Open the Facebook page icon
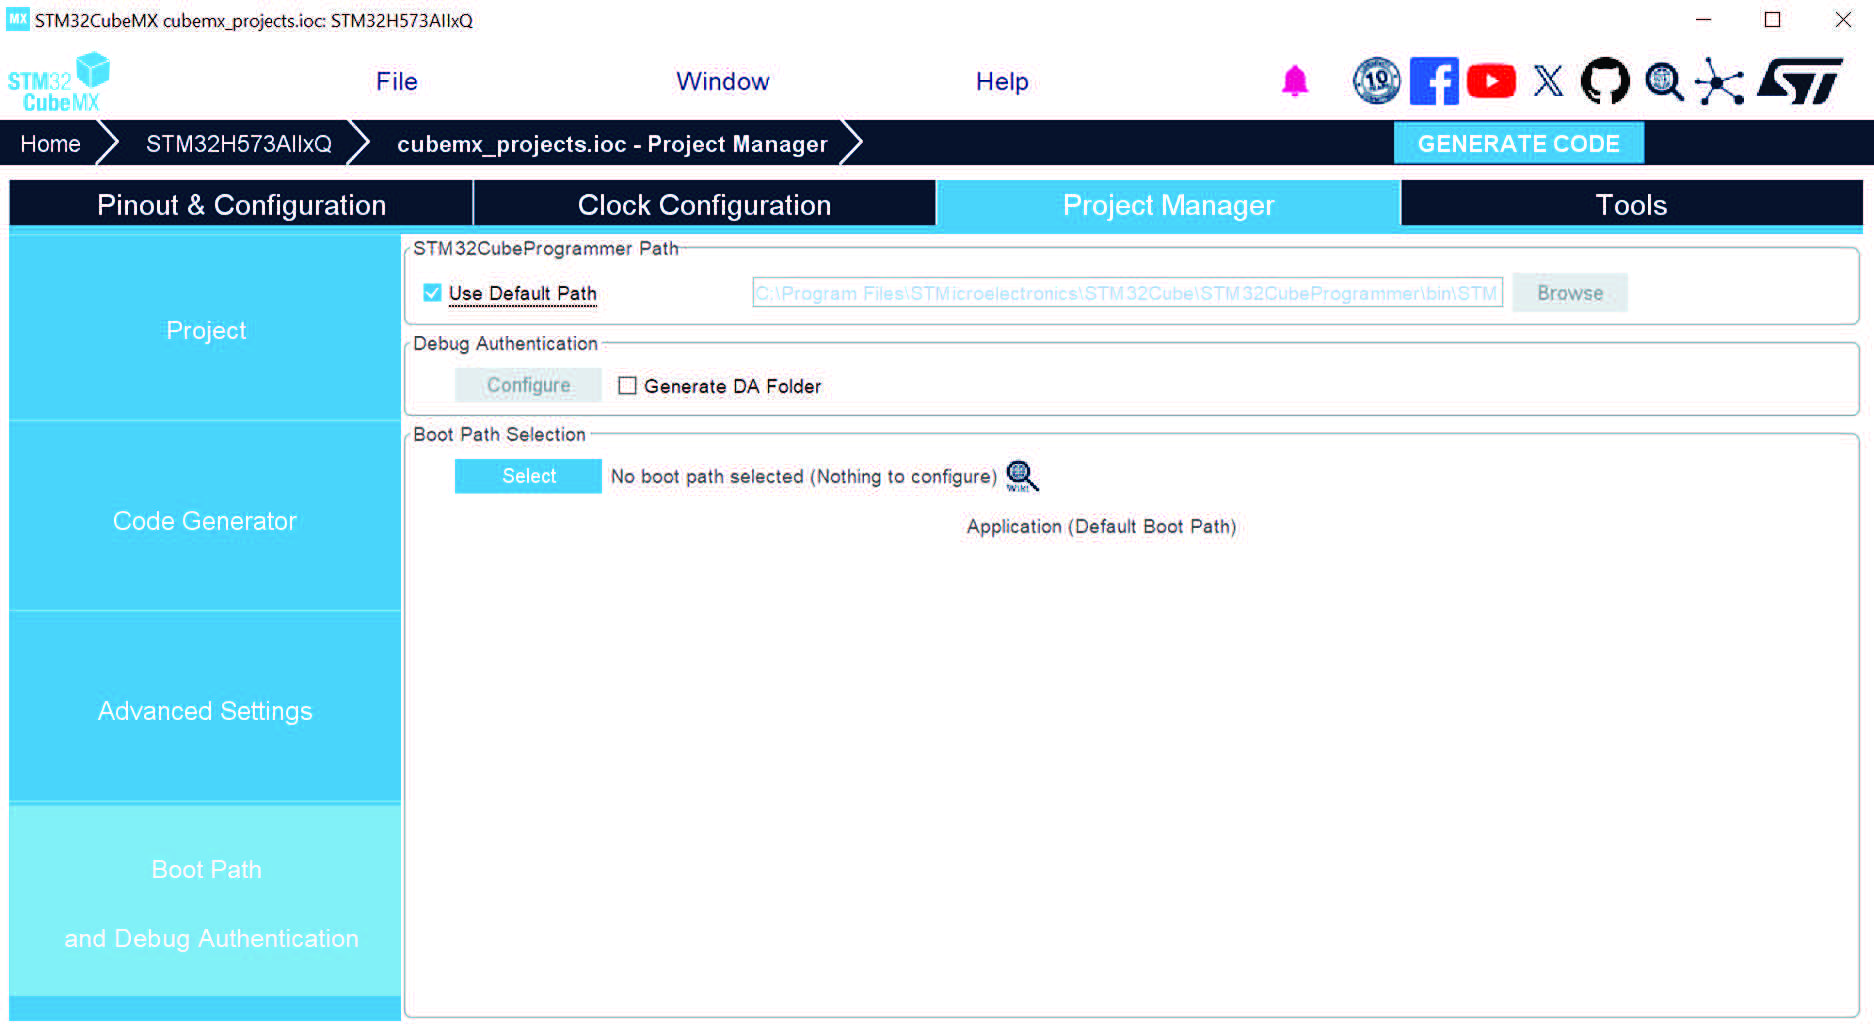Screen dimensions: 1874x1027 click(x=1434, y=81)
